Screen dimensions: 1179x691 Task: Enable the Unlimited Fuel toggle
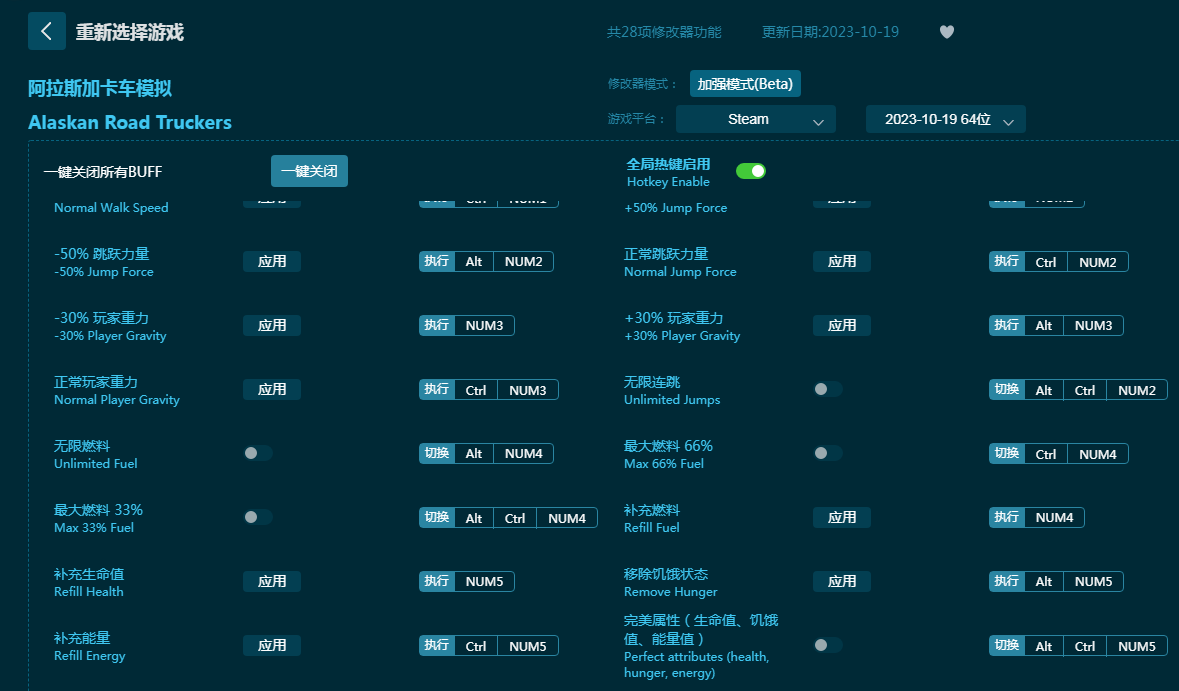[x=257, y=453]
